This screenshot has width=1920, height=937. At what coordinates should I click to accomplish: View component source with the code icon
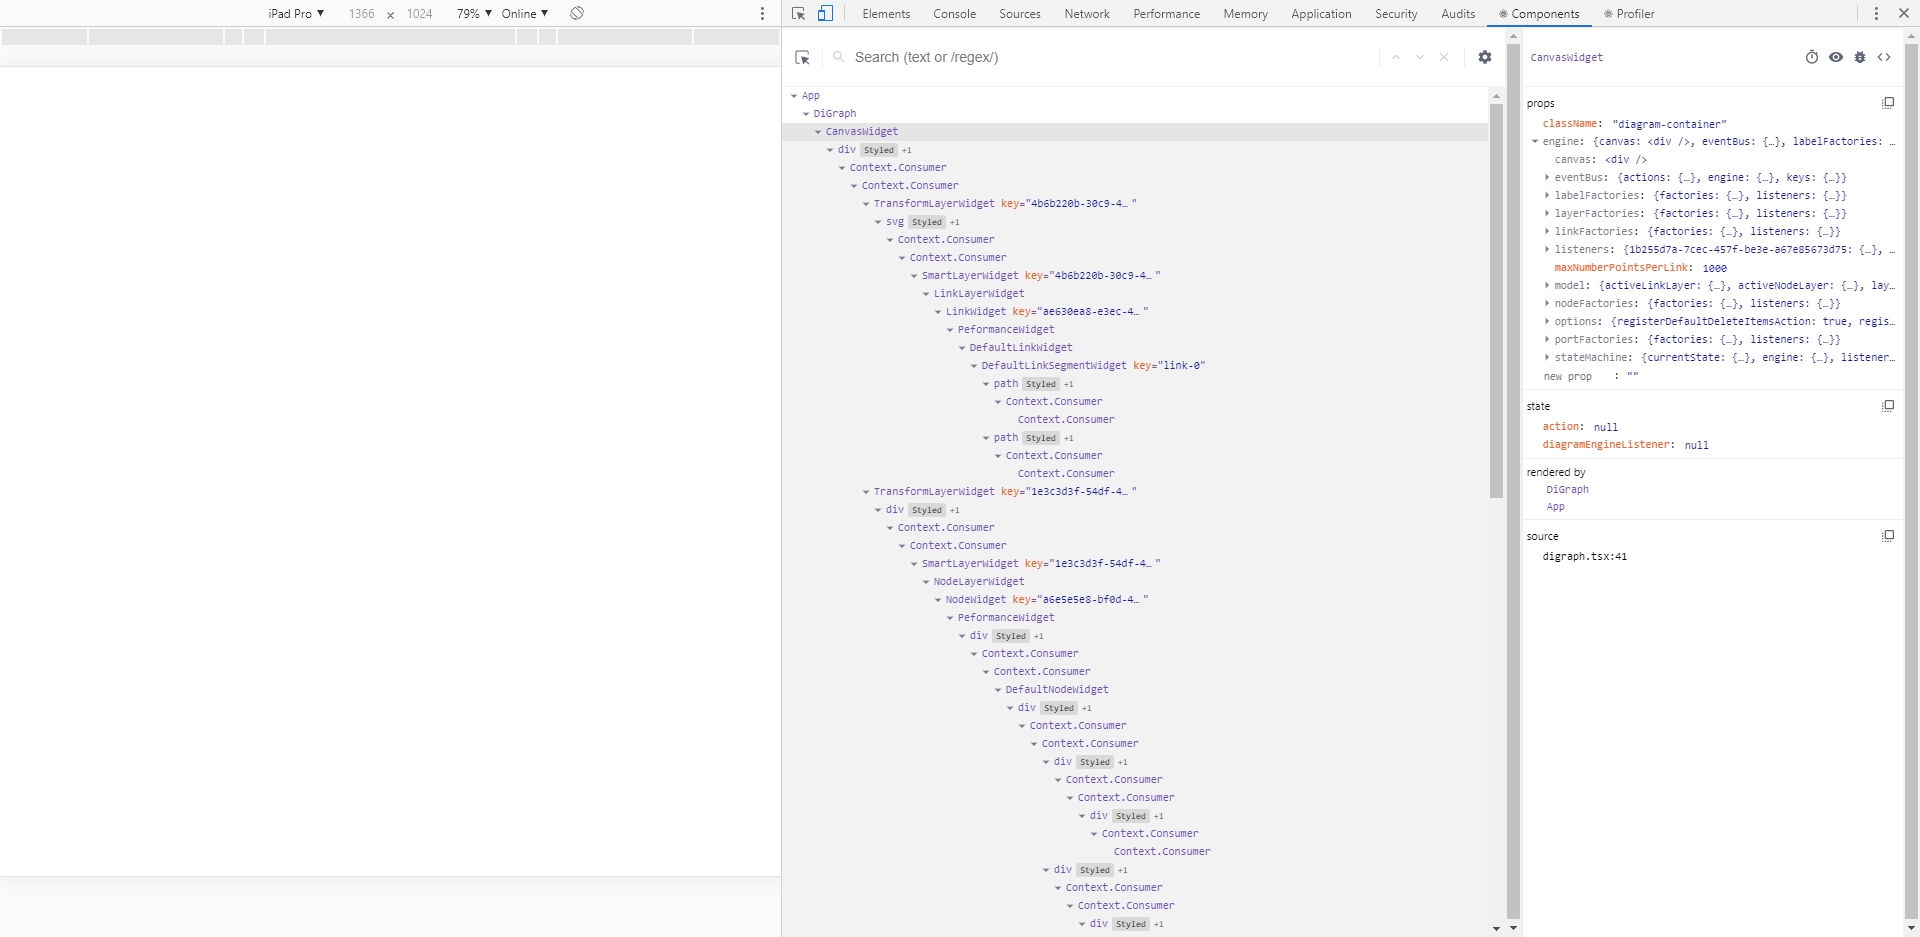click(x=1884, y=57)
